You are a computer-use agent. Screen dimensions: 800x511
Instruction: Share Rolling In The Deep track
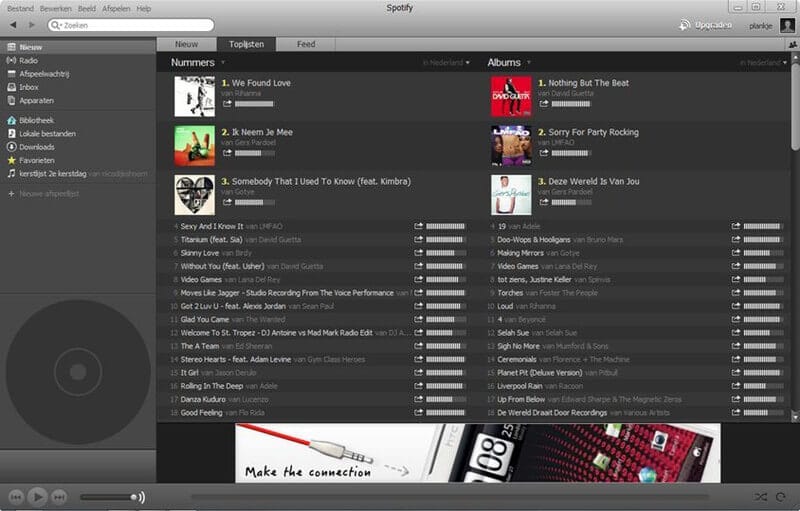point(419,386)
